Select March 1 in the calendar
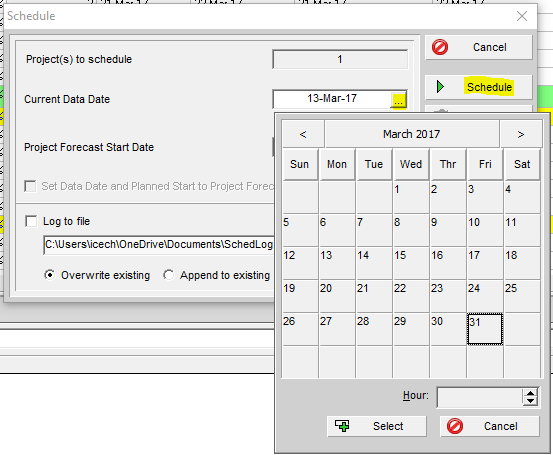 411,197
